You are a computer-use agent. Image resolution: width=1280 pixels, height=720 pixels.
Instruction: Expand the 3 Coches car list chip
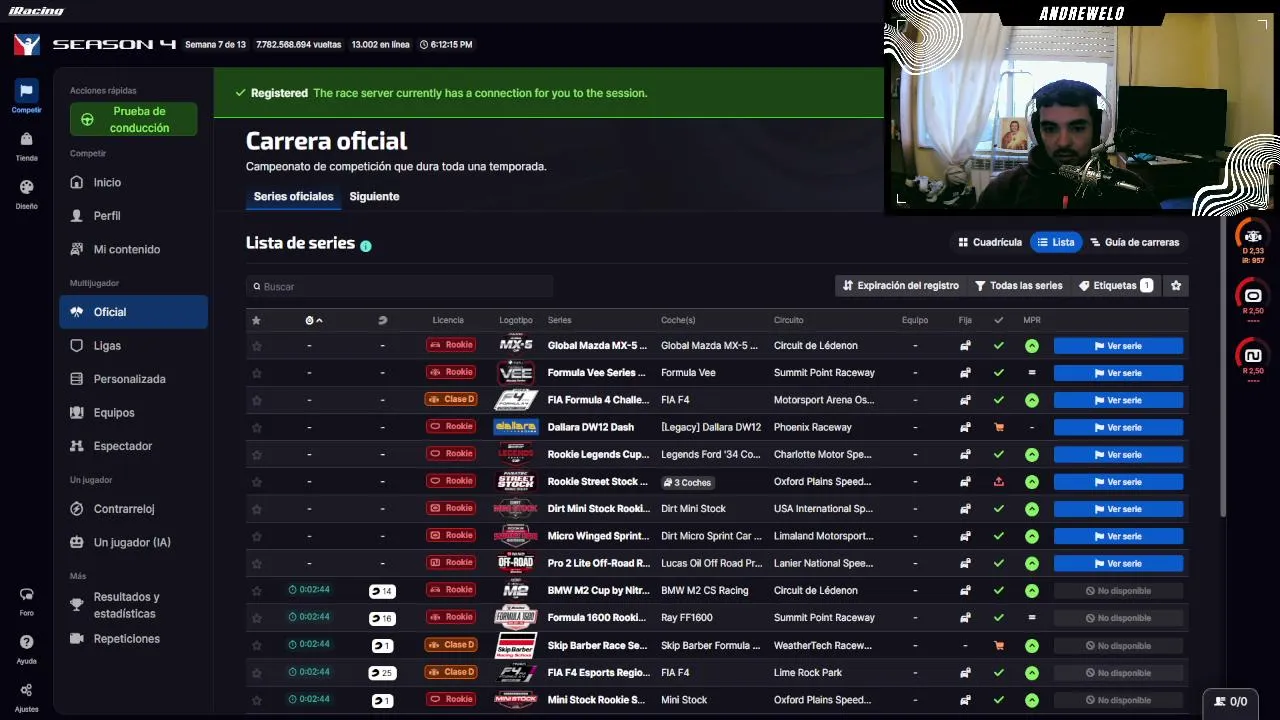click(688, 482)
